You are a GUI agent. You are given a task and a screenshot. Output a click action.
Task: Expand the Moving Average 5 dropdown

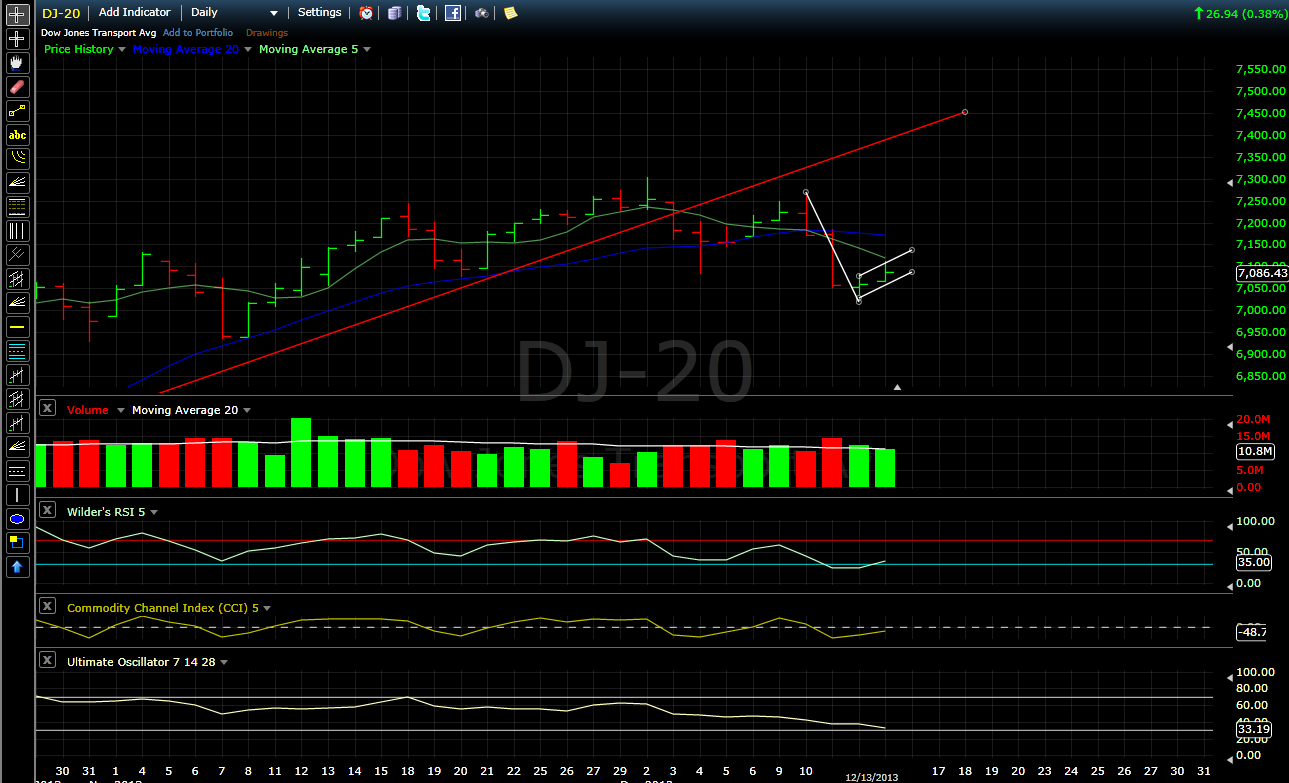(367, 49)
